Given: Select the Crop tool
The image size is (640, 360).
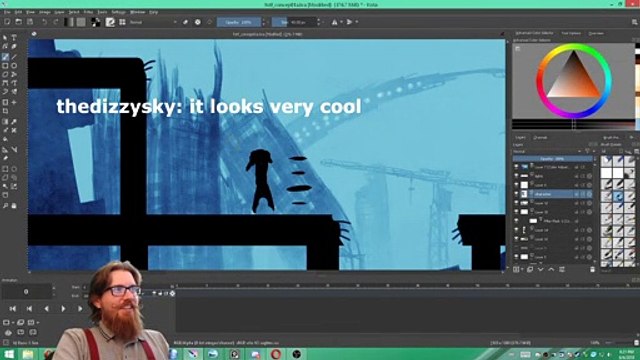Looking at the screenshot, I should coord(5,111).
